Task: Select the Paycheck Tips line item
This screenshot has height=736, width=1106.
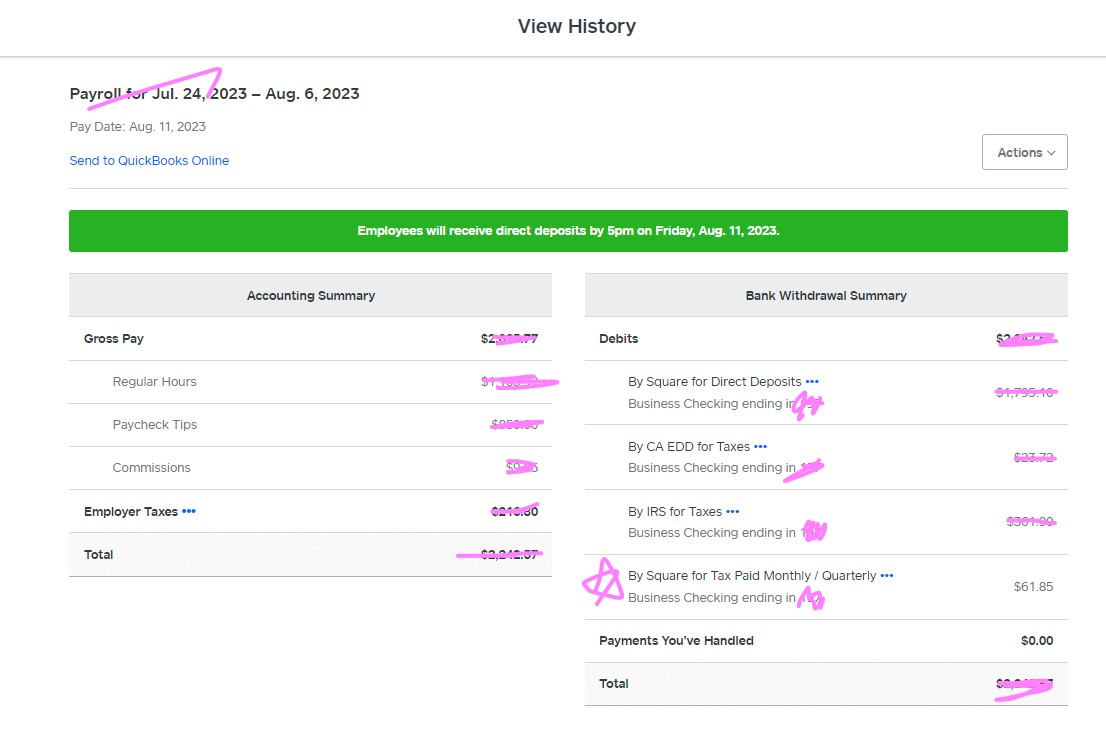Action: click(154, 424)
